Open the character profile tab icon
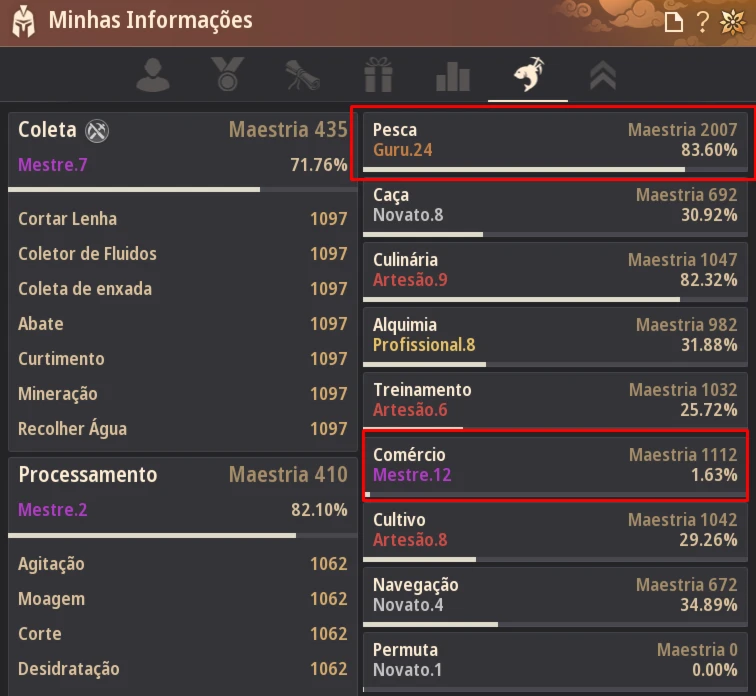This screenshot has height=696, width=756. tap(153, 75)
